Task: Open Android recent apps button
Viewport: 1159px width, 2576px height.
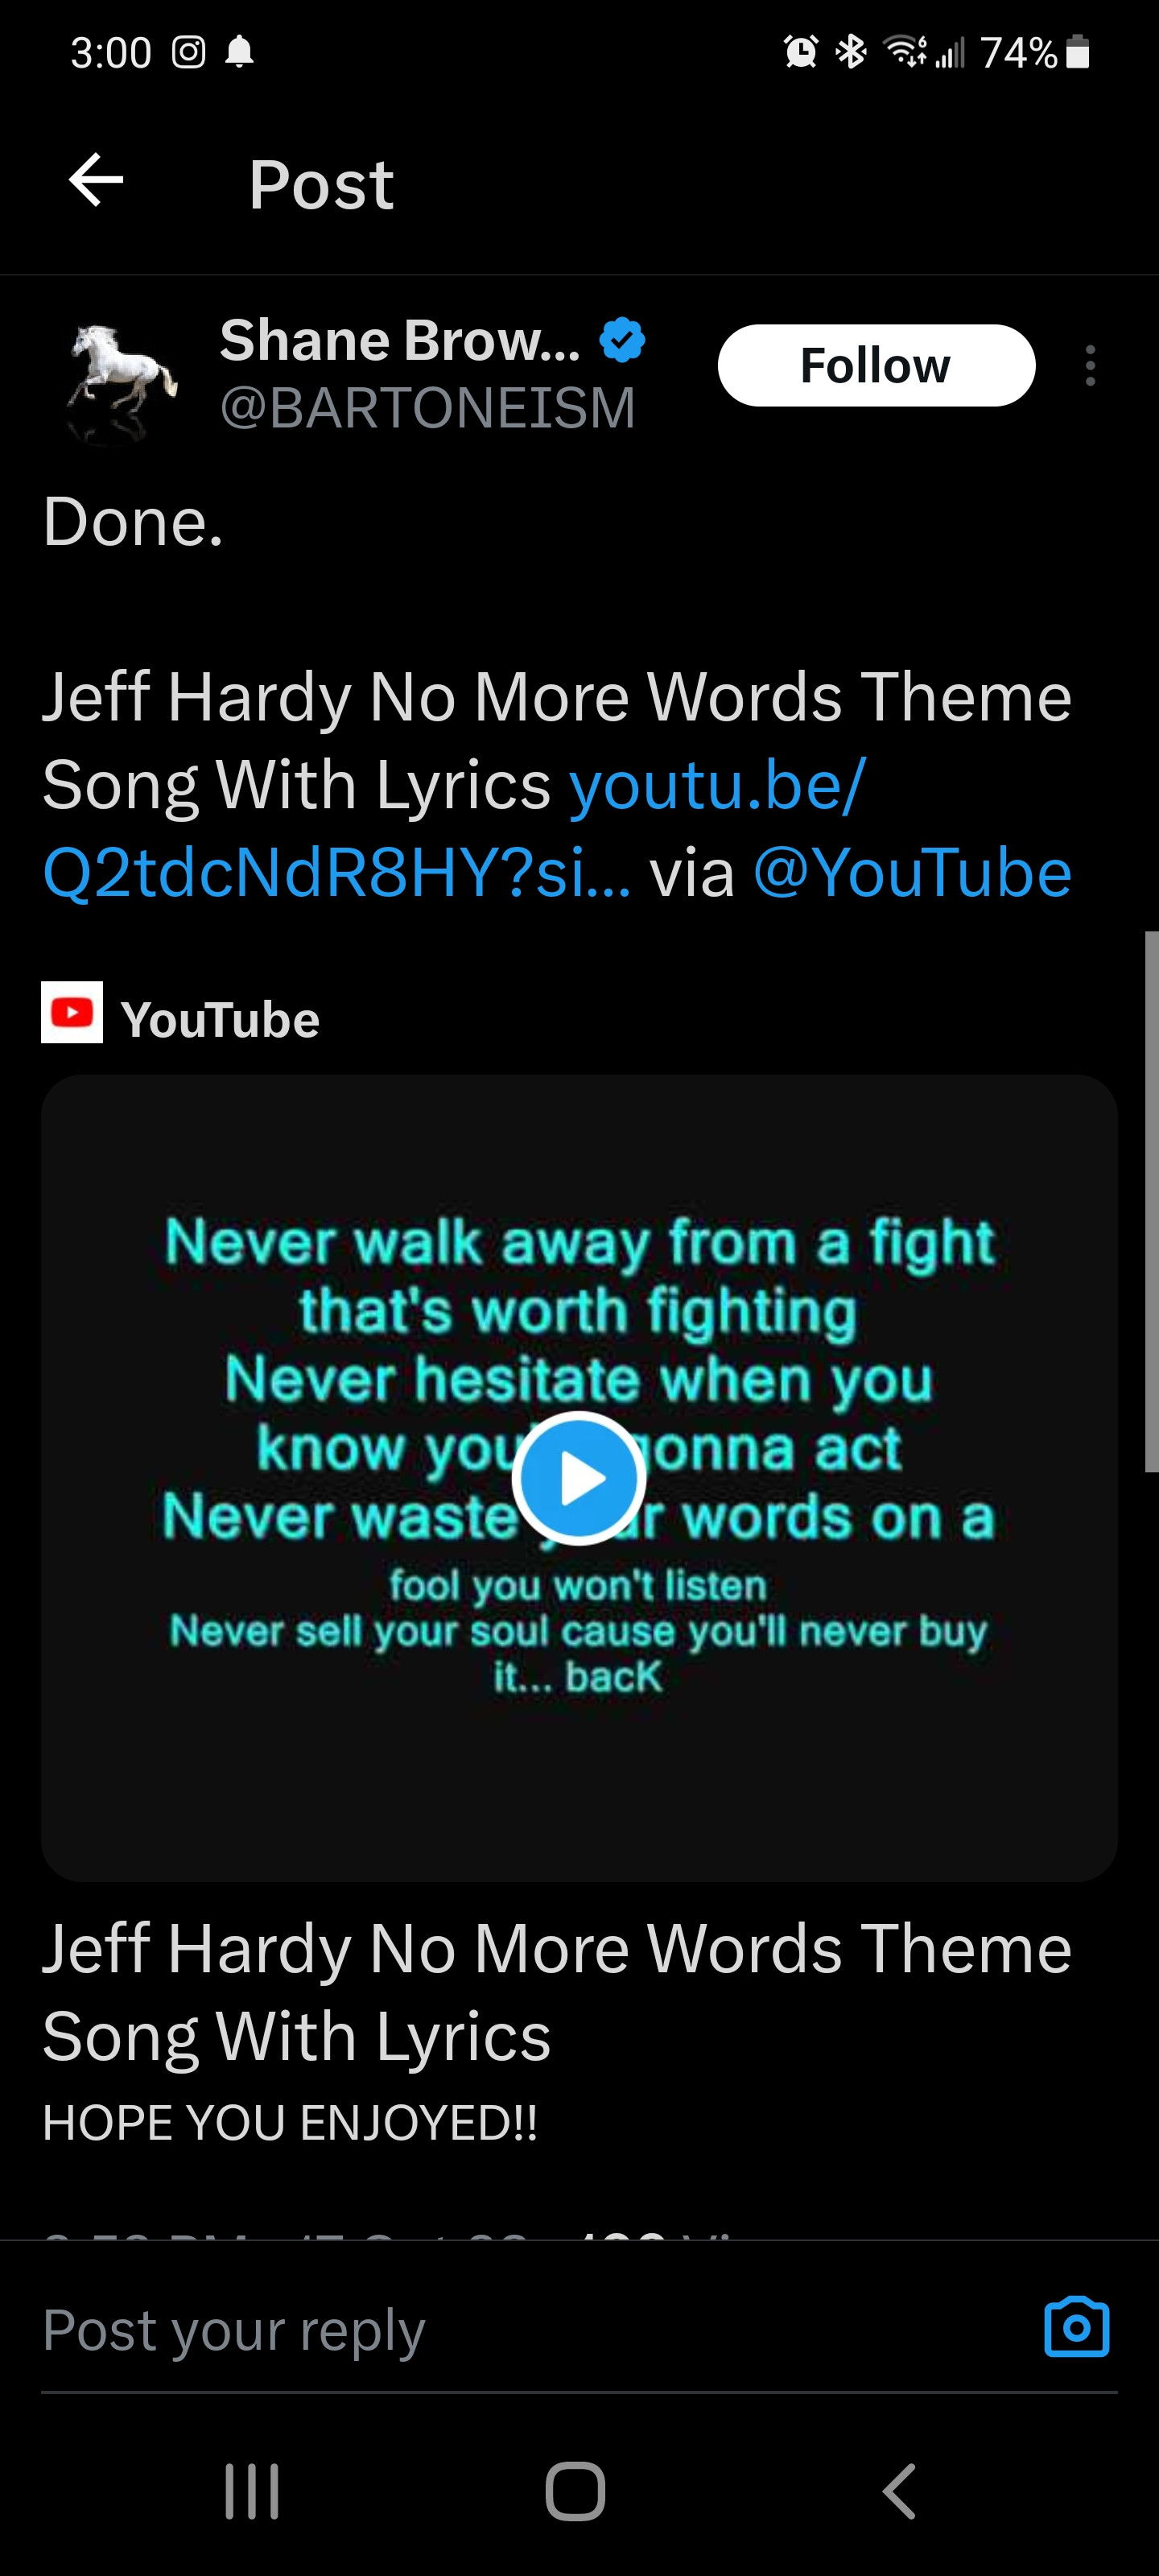Action: click(252, 2491)
